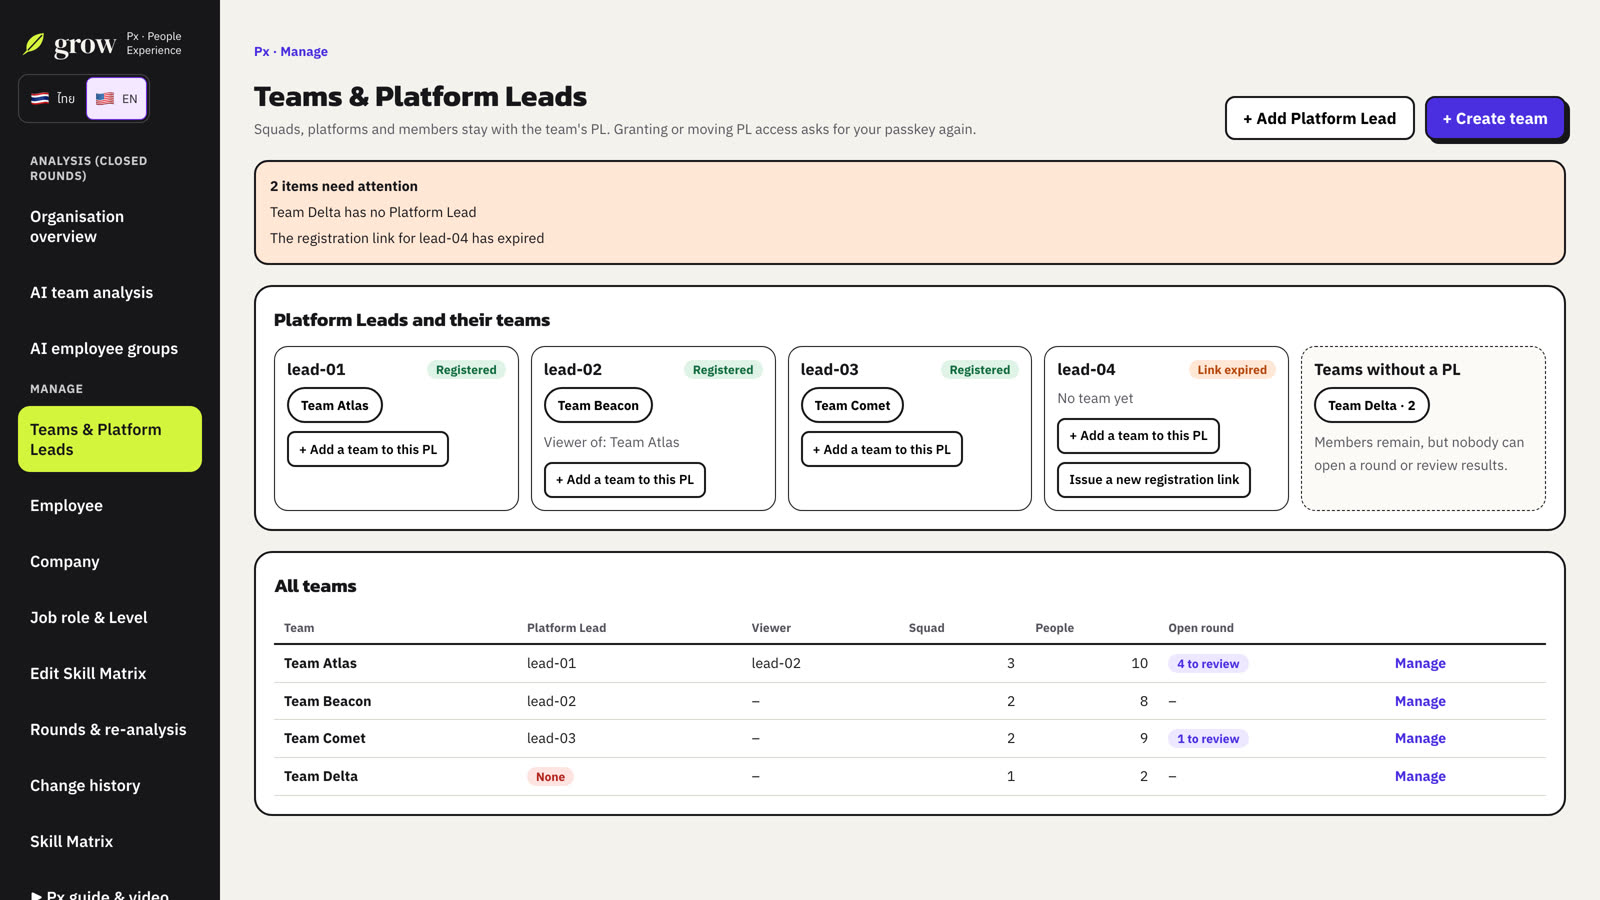Manage Team Comet
The height and width of the screenshot is (900, 1600).
coord(1420,739)
